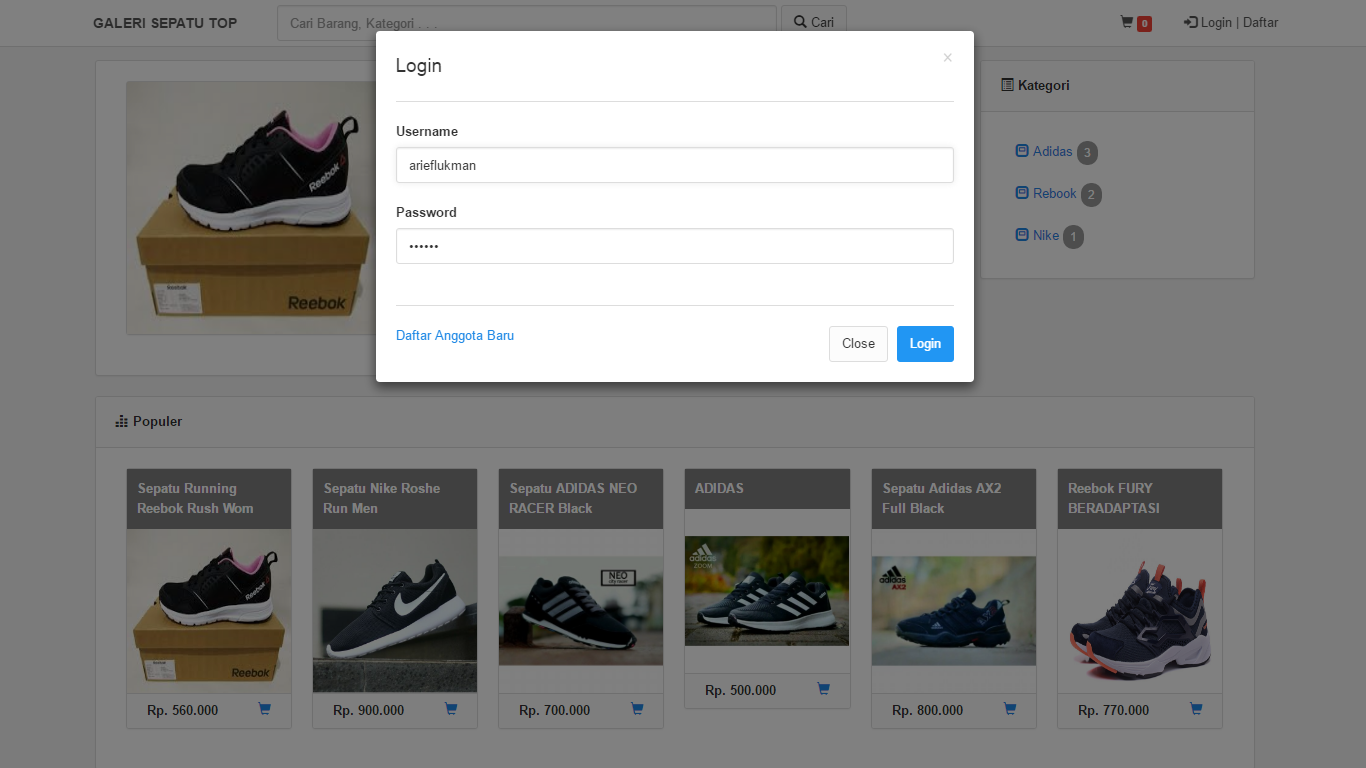1366x768 pixels.
Task: Add Reebok FURY to cart
Action: click(1196, 709)
